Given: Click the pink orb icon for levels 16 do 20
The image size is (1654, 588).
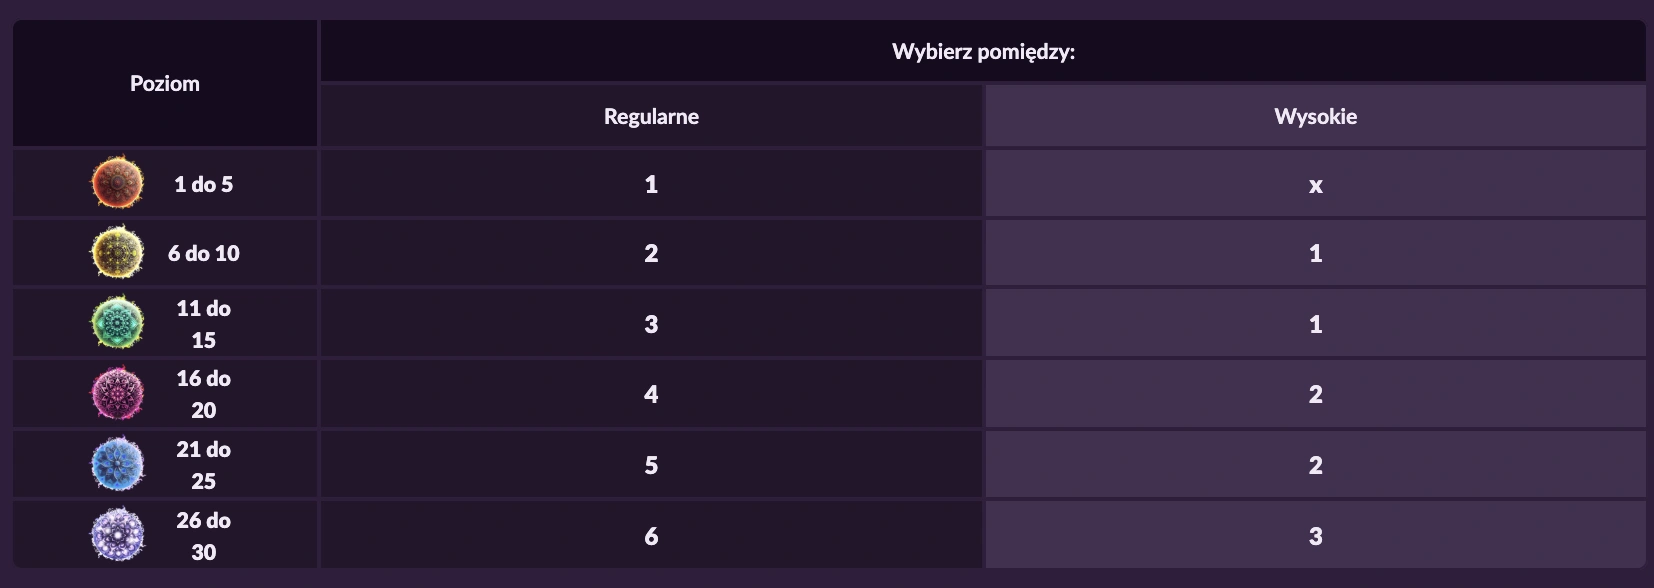Looking at the screenshot, I should (x=118, y=393).
